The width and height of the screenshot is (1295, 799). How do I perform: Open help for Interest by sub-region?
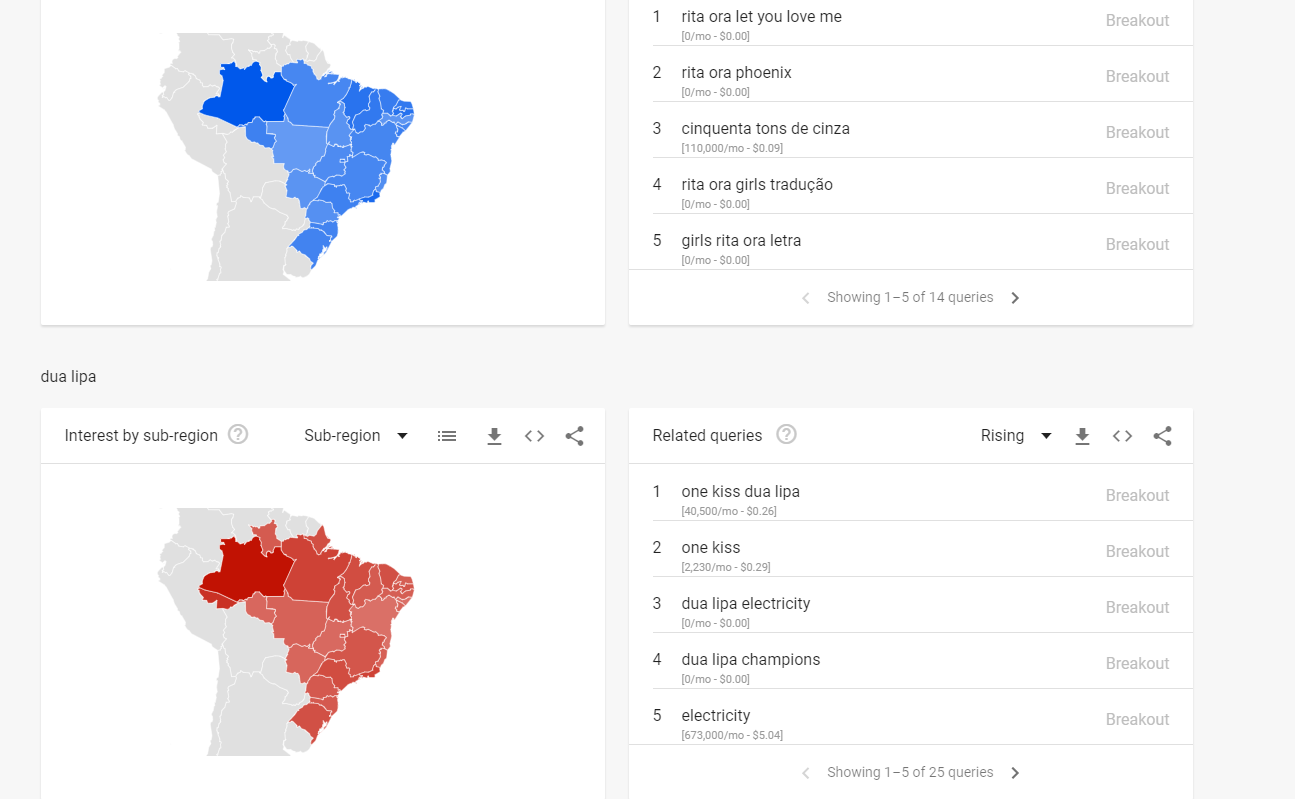pyautogui.click(x=238, y=435)
